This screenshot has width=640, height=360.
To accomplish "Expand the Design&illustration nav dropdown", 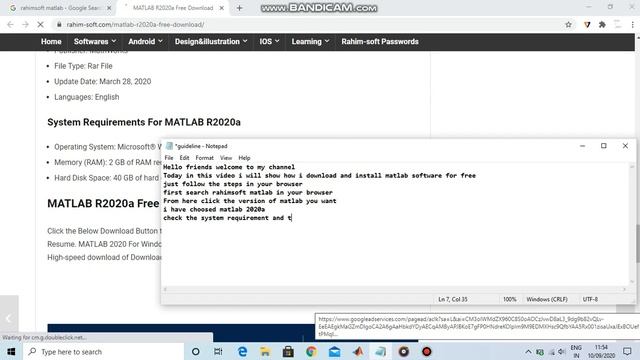I will point(211,42).
